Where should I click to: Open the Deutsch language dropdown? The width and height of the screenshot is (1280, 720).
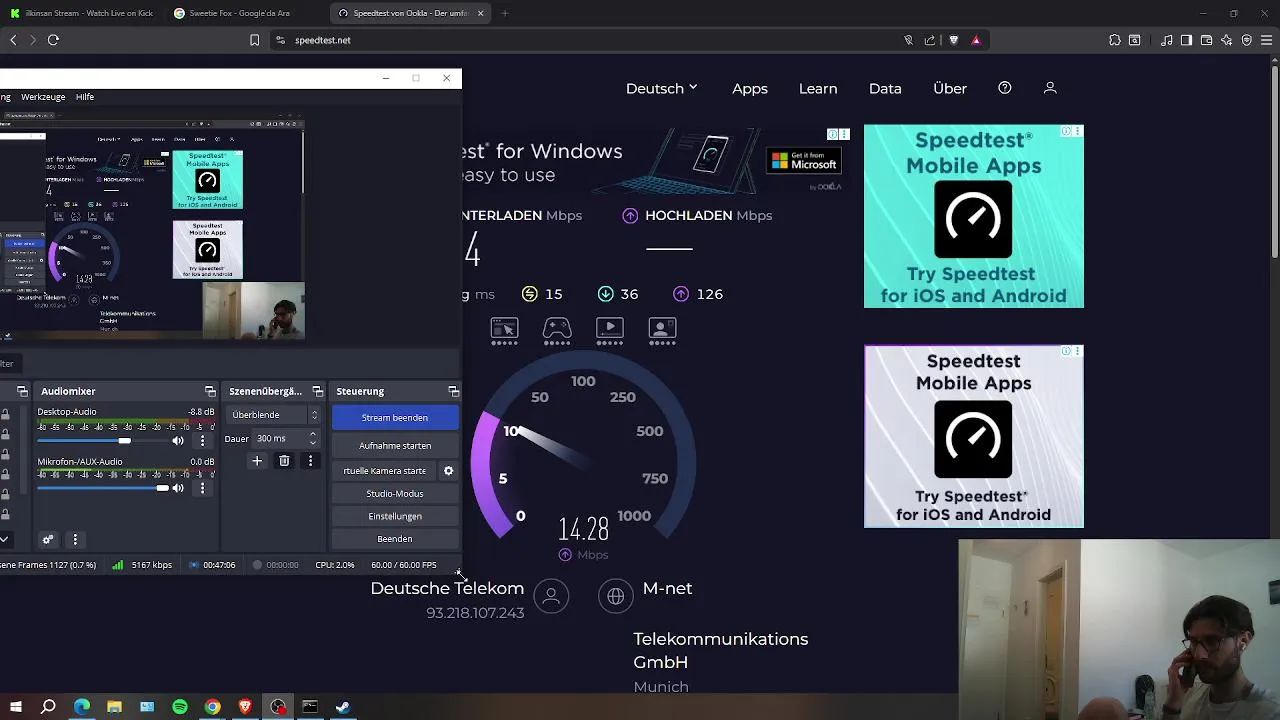[662, 88]
